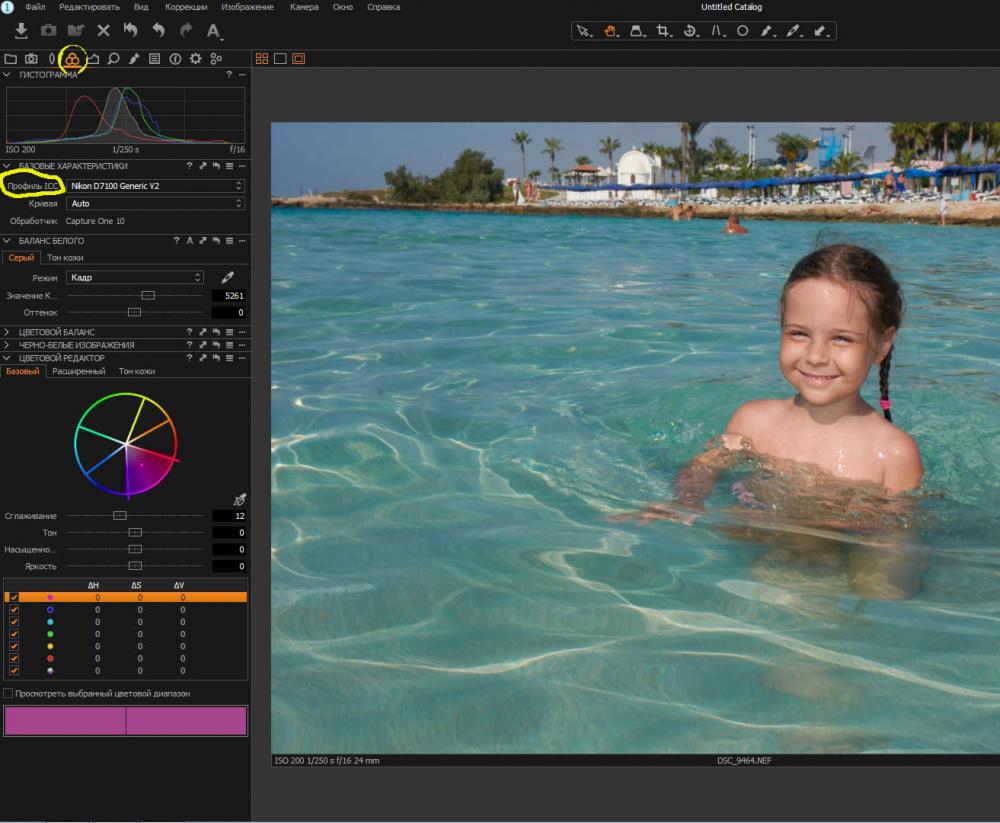Open the Кривая Auto curve dropdown
Screen dimensions: 1000x823
(x=156, y=204)
